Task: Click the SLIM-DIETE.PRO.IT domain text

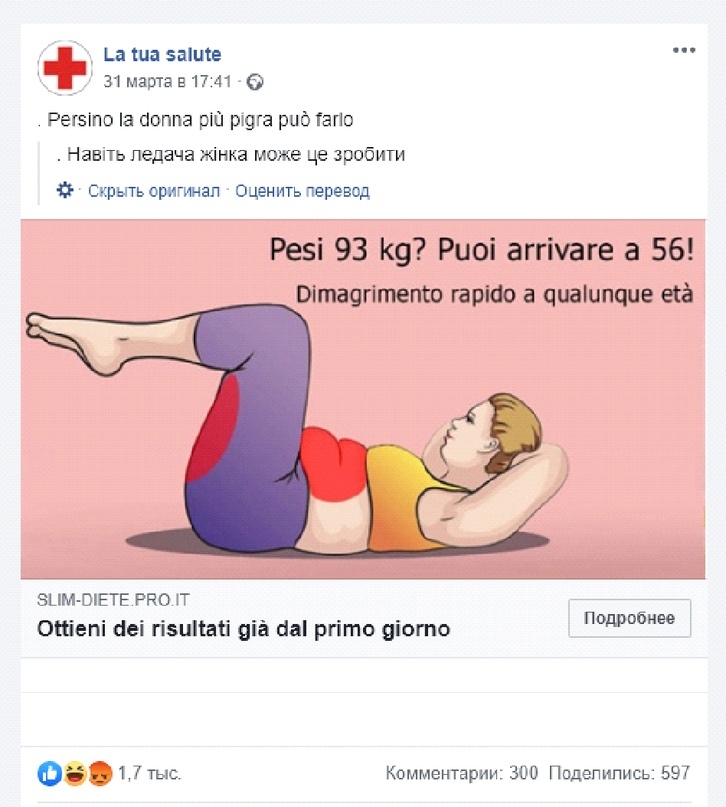Action: click(113, 600)
